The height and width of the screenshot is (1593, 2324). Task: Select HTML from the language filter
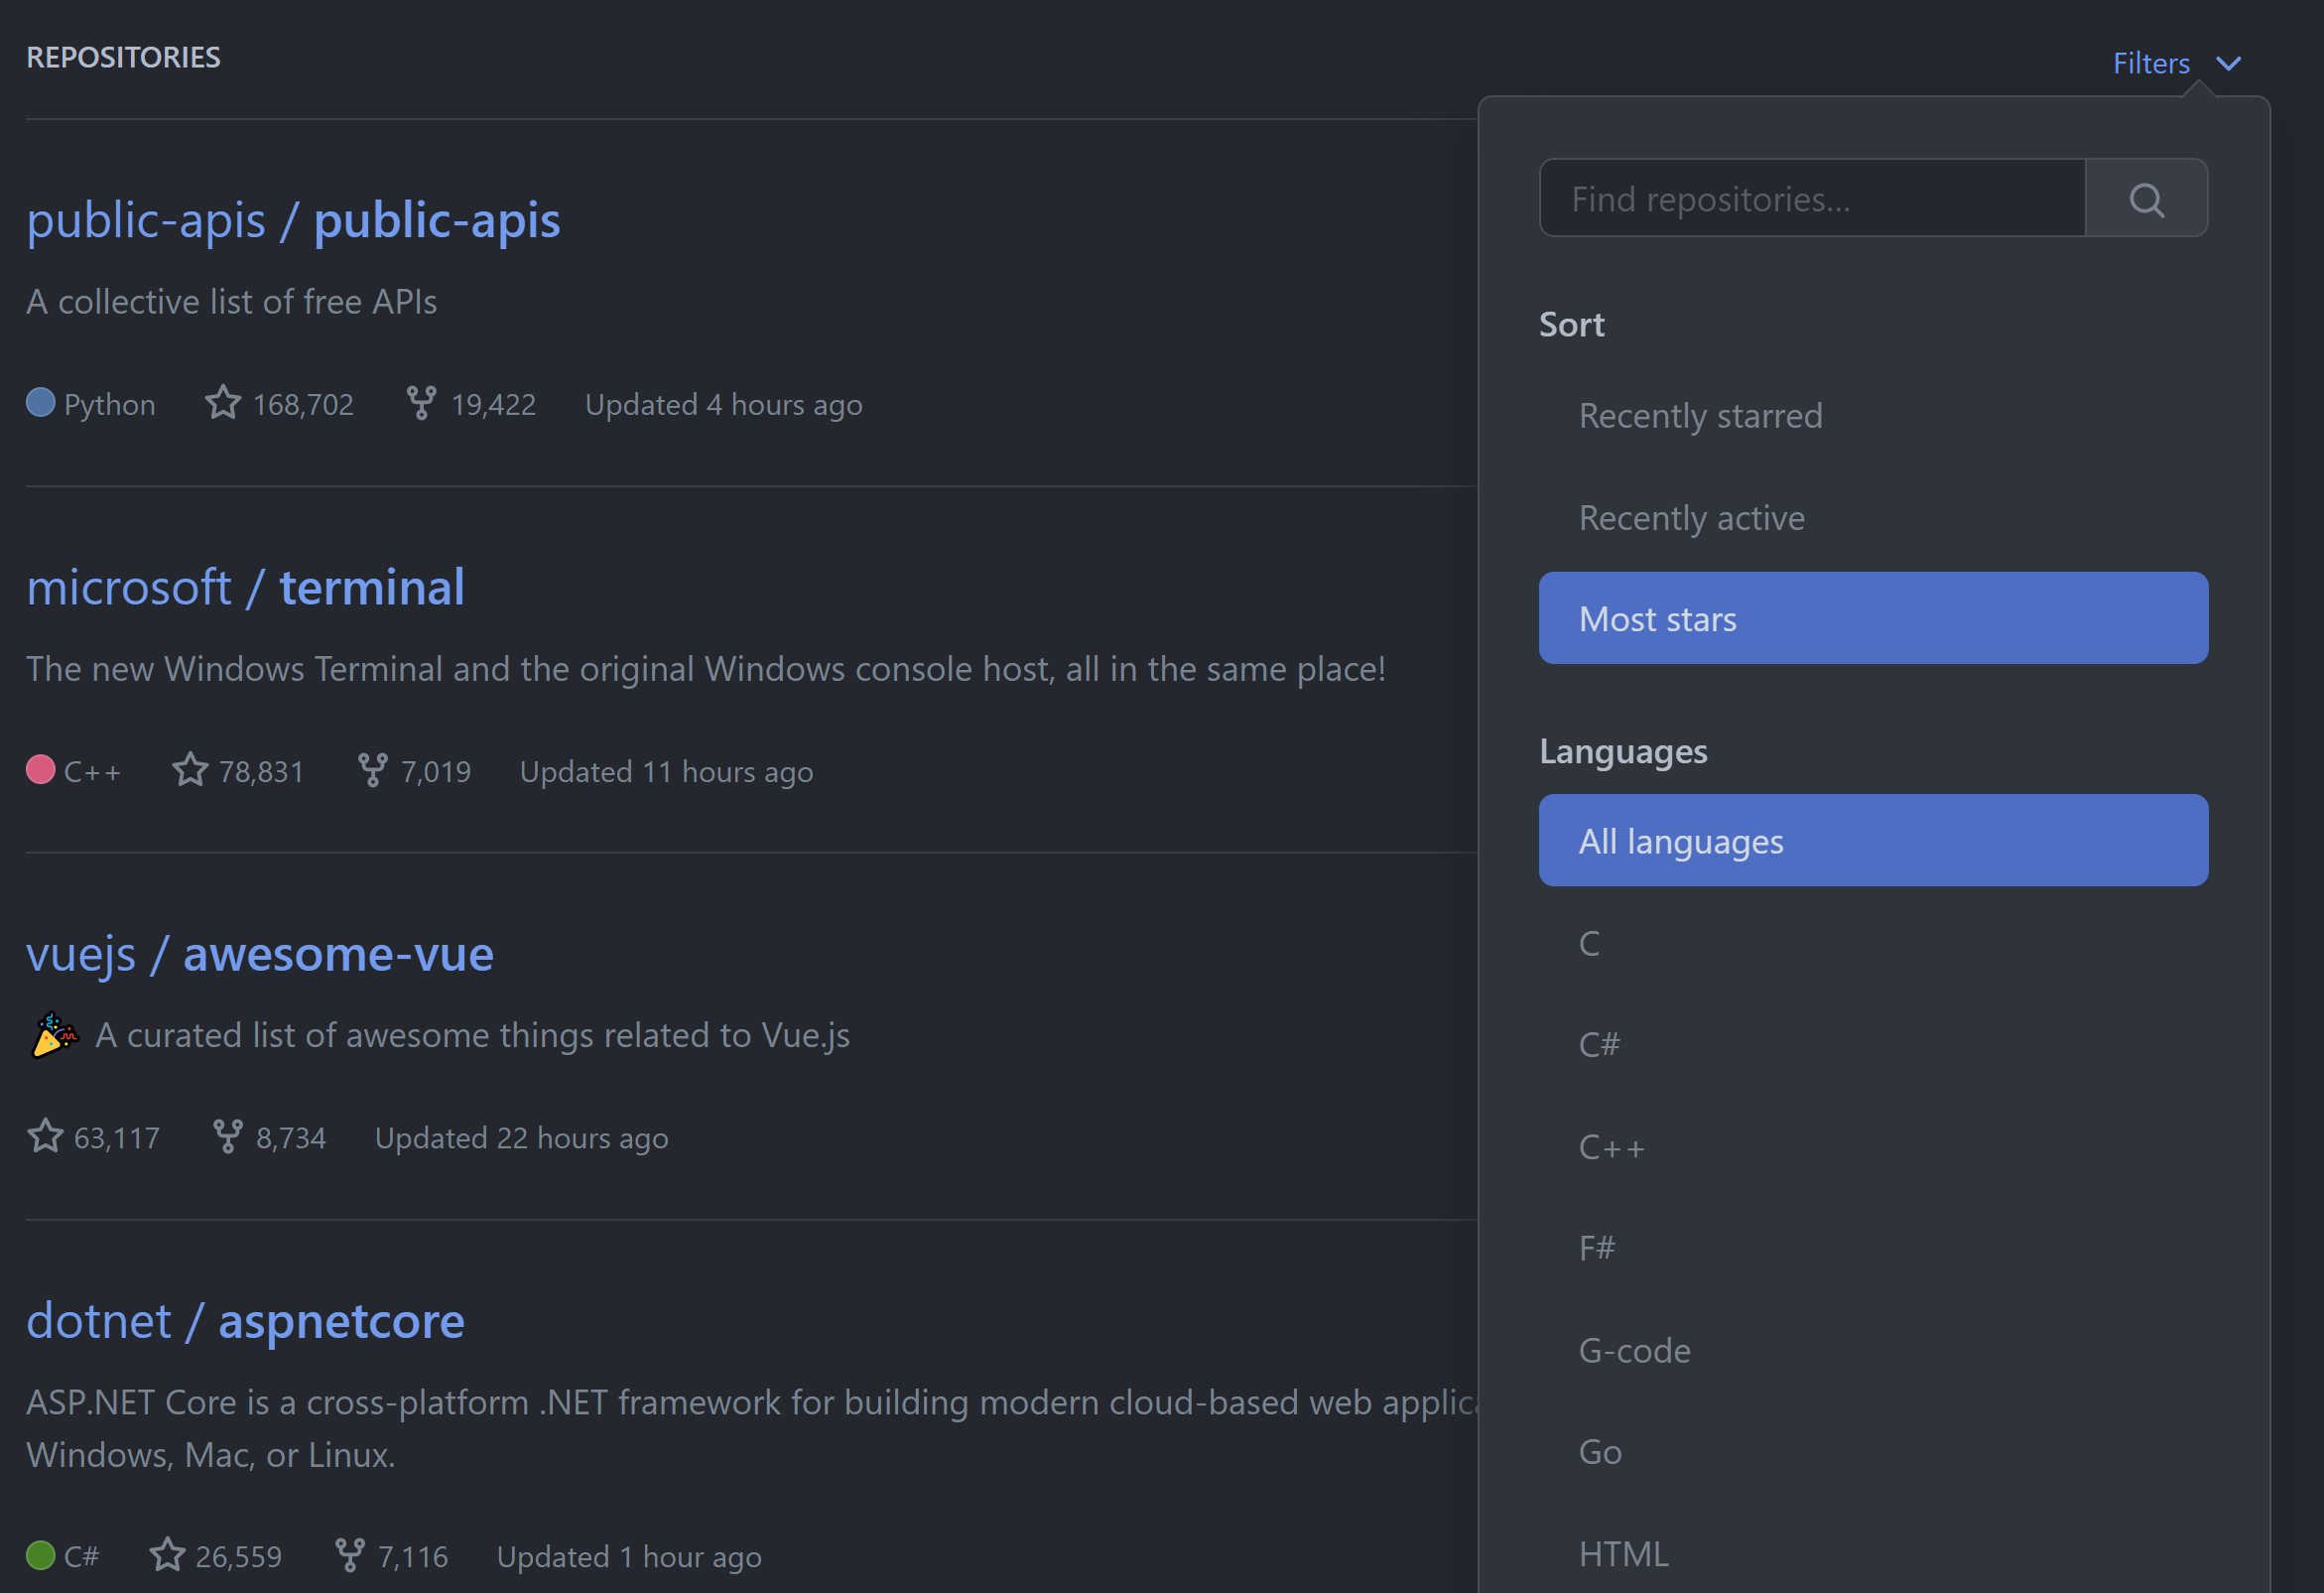coord(1622,1553)
